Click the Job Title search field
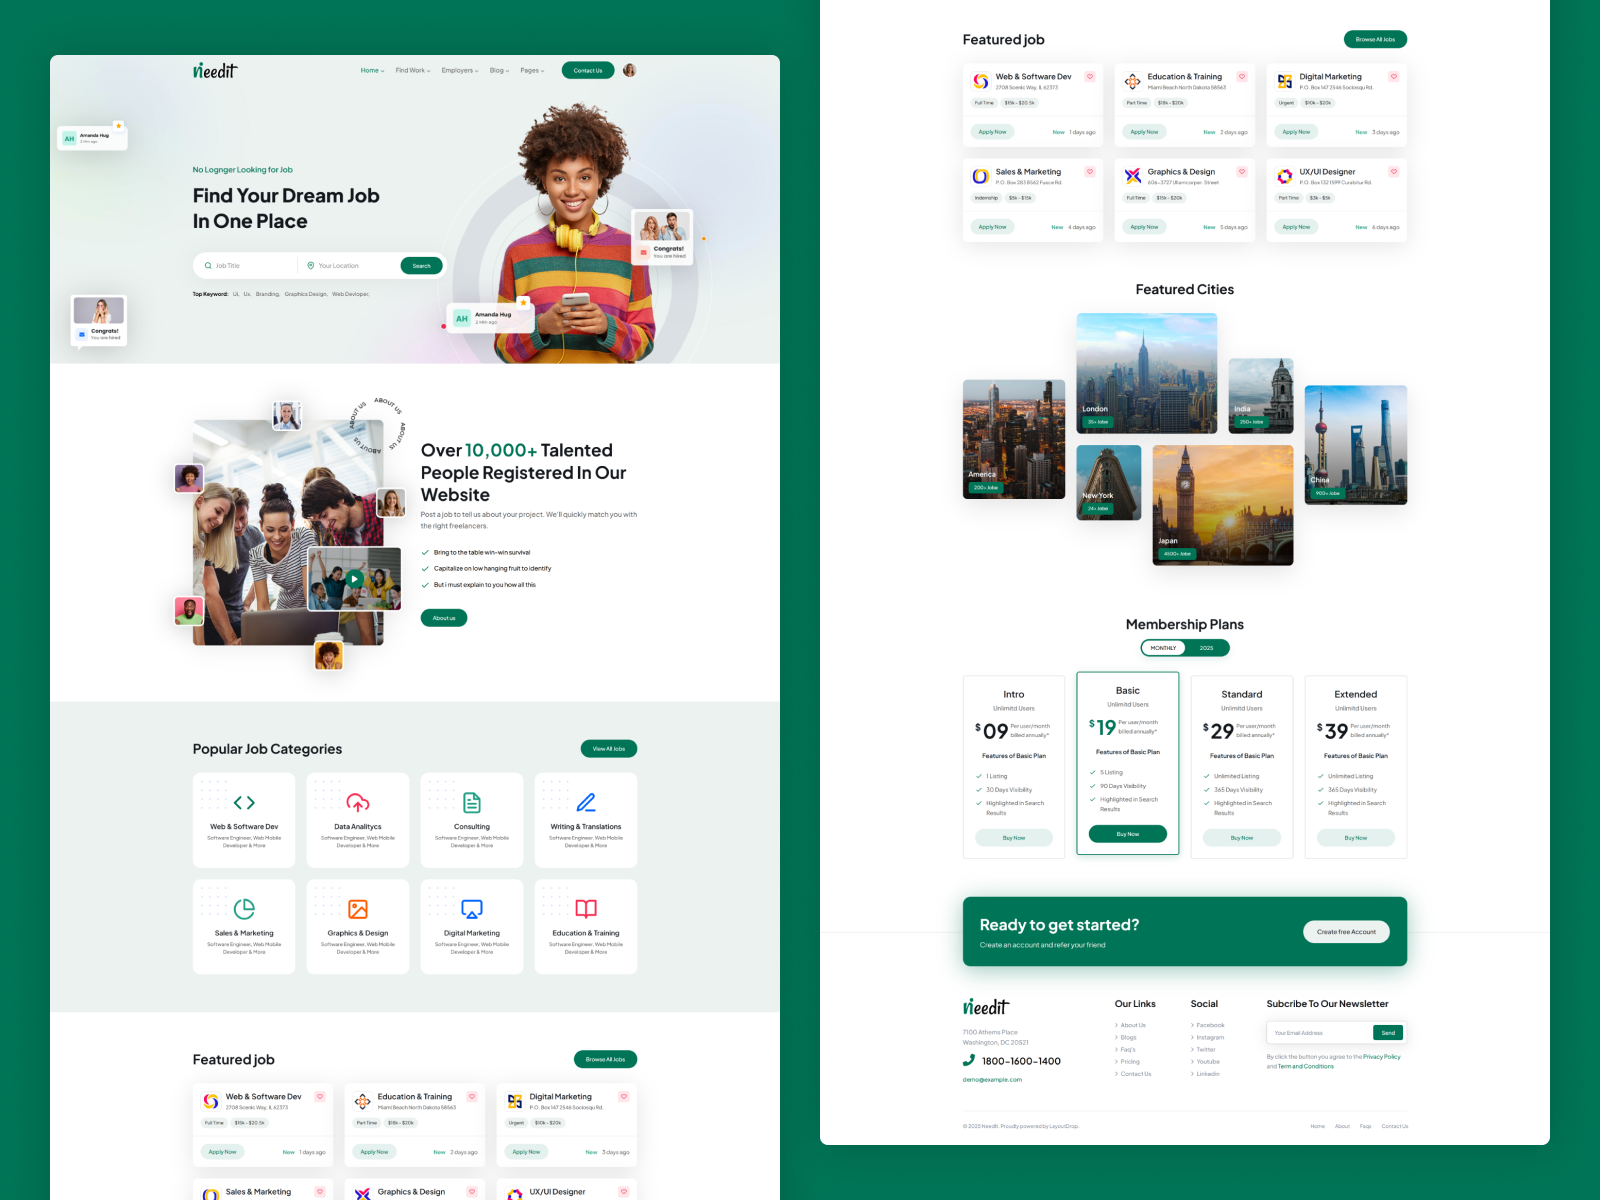Screen dimensions: 1600x1200 (x=248, y=265)
